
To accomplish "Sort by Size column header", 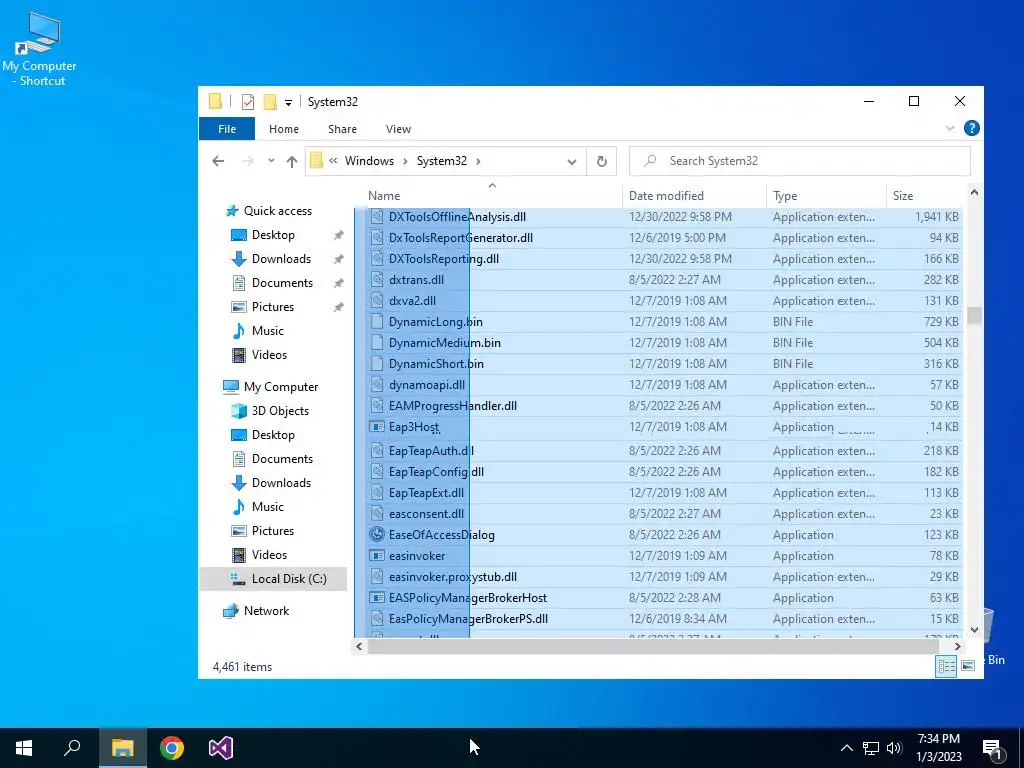I will point(924,196).
